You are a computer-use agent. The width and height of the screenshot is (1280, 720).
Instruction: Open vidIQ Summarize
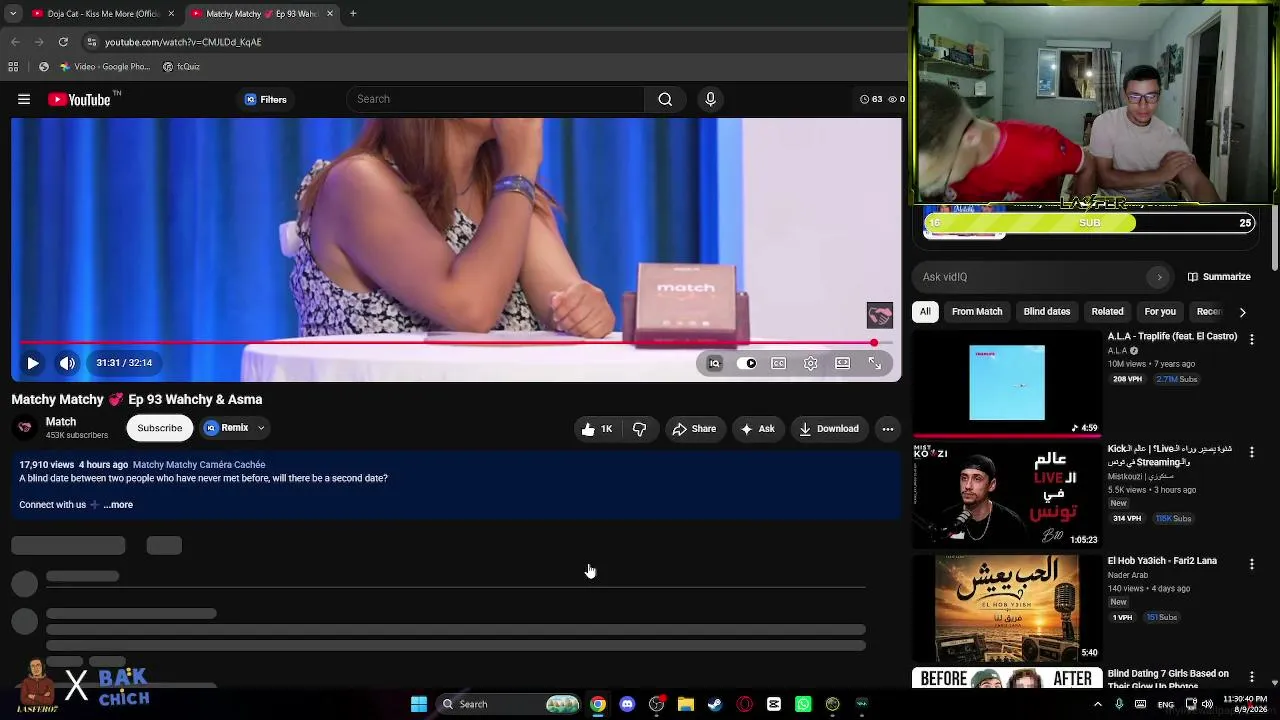coord(1219,277)
